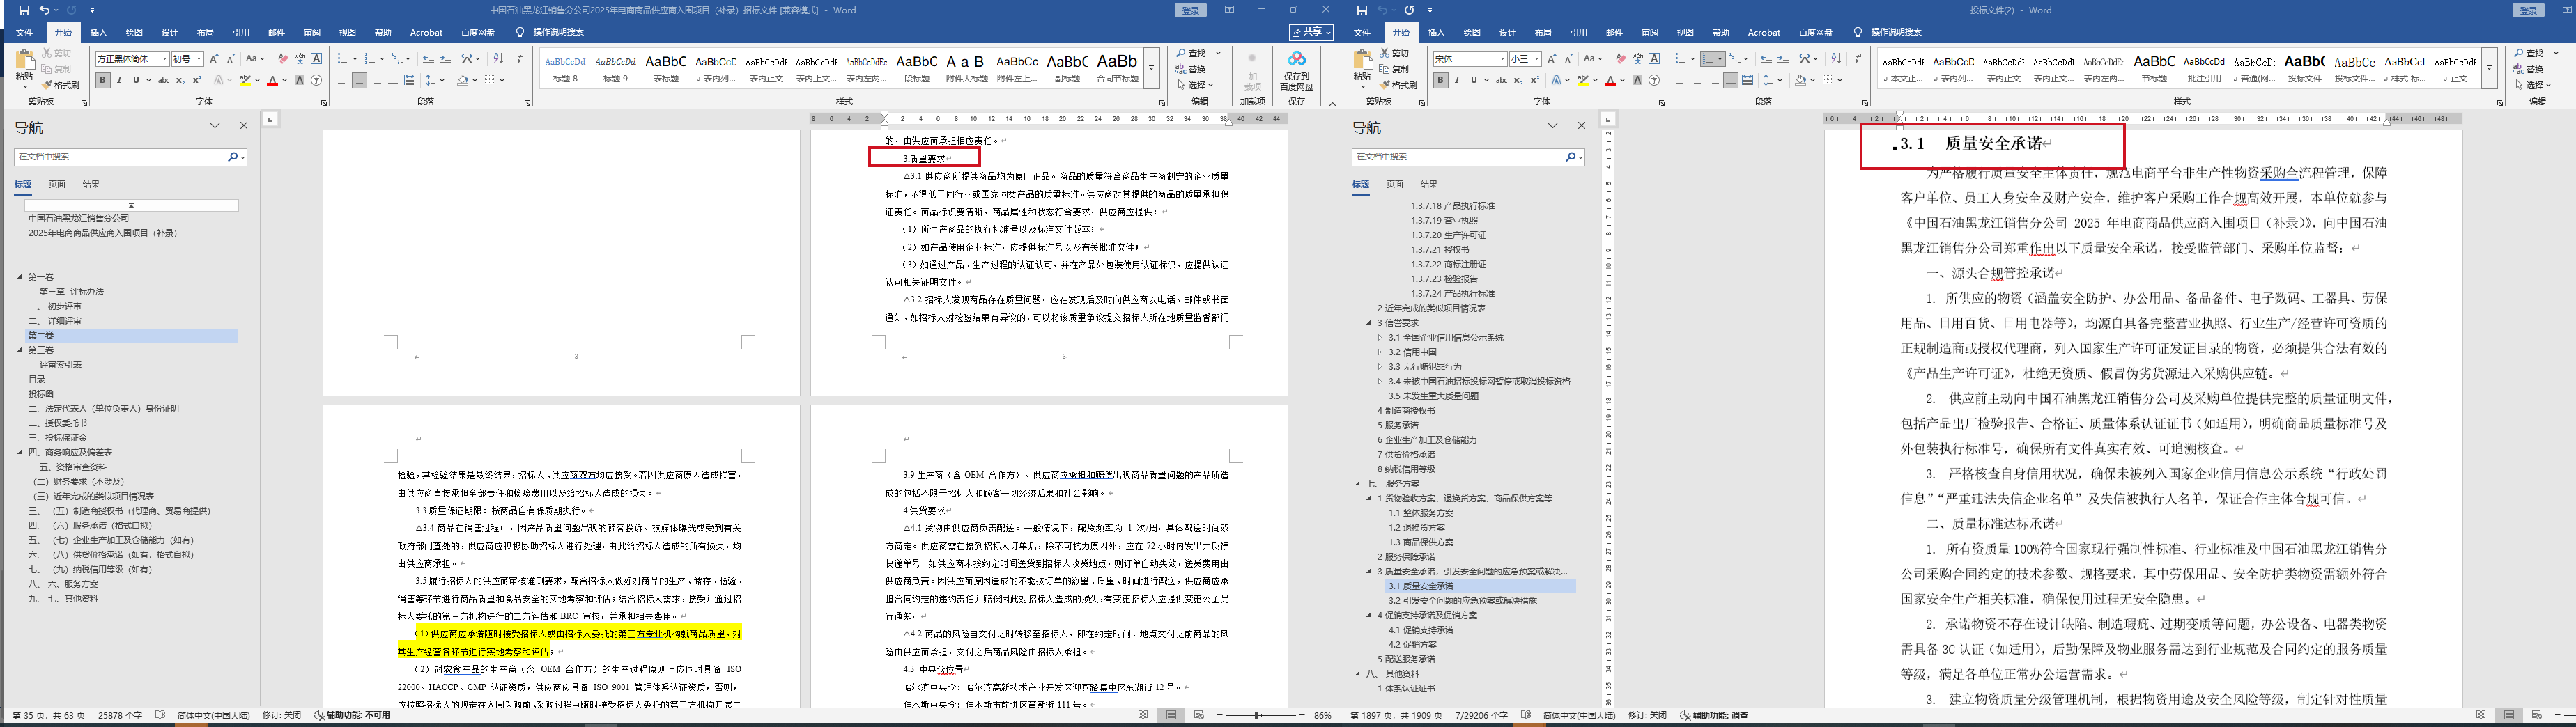Toggle Italic in left Word window

click(119, 80)
